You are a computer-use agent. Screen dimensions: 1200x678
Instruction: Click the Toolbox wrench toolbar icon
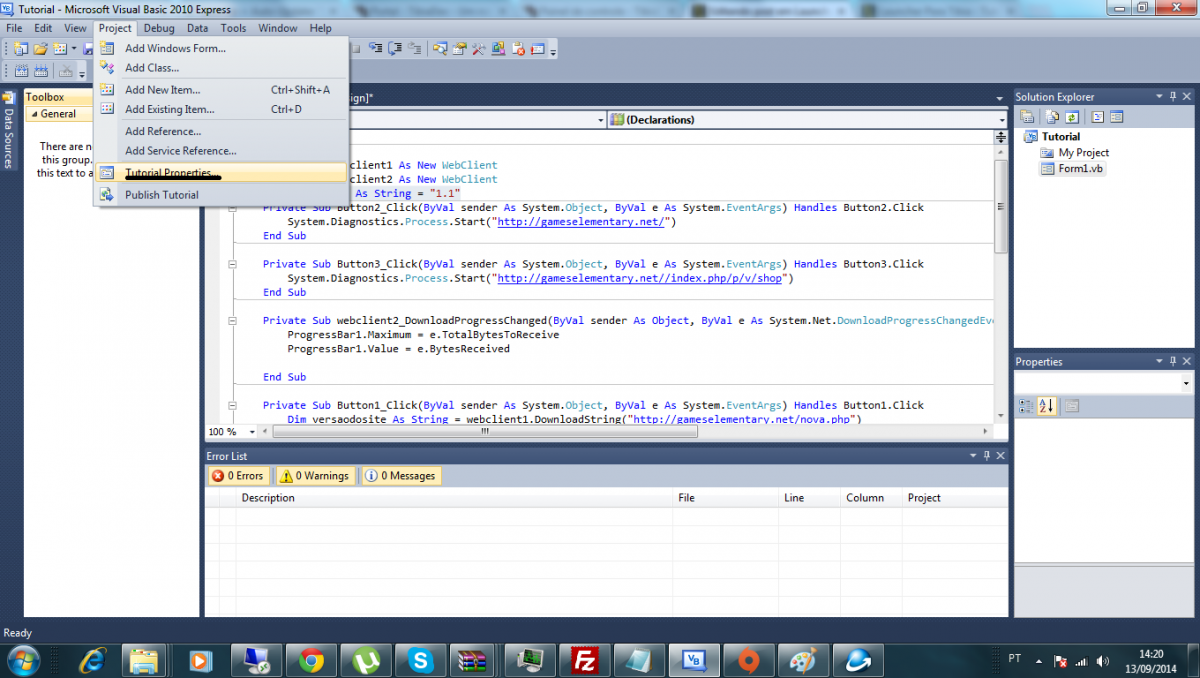pos(478,48)
